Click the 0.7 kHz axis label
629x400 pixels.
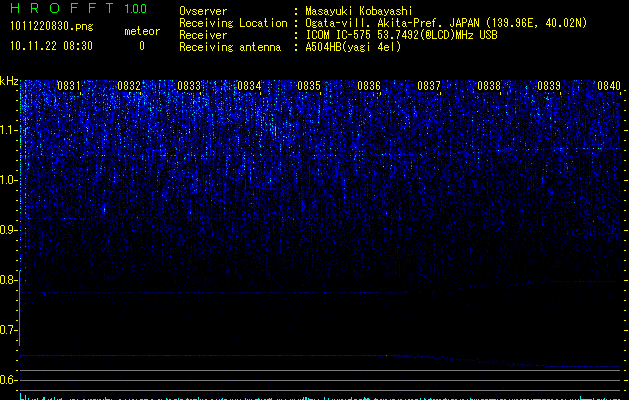(x=8, y=330)
